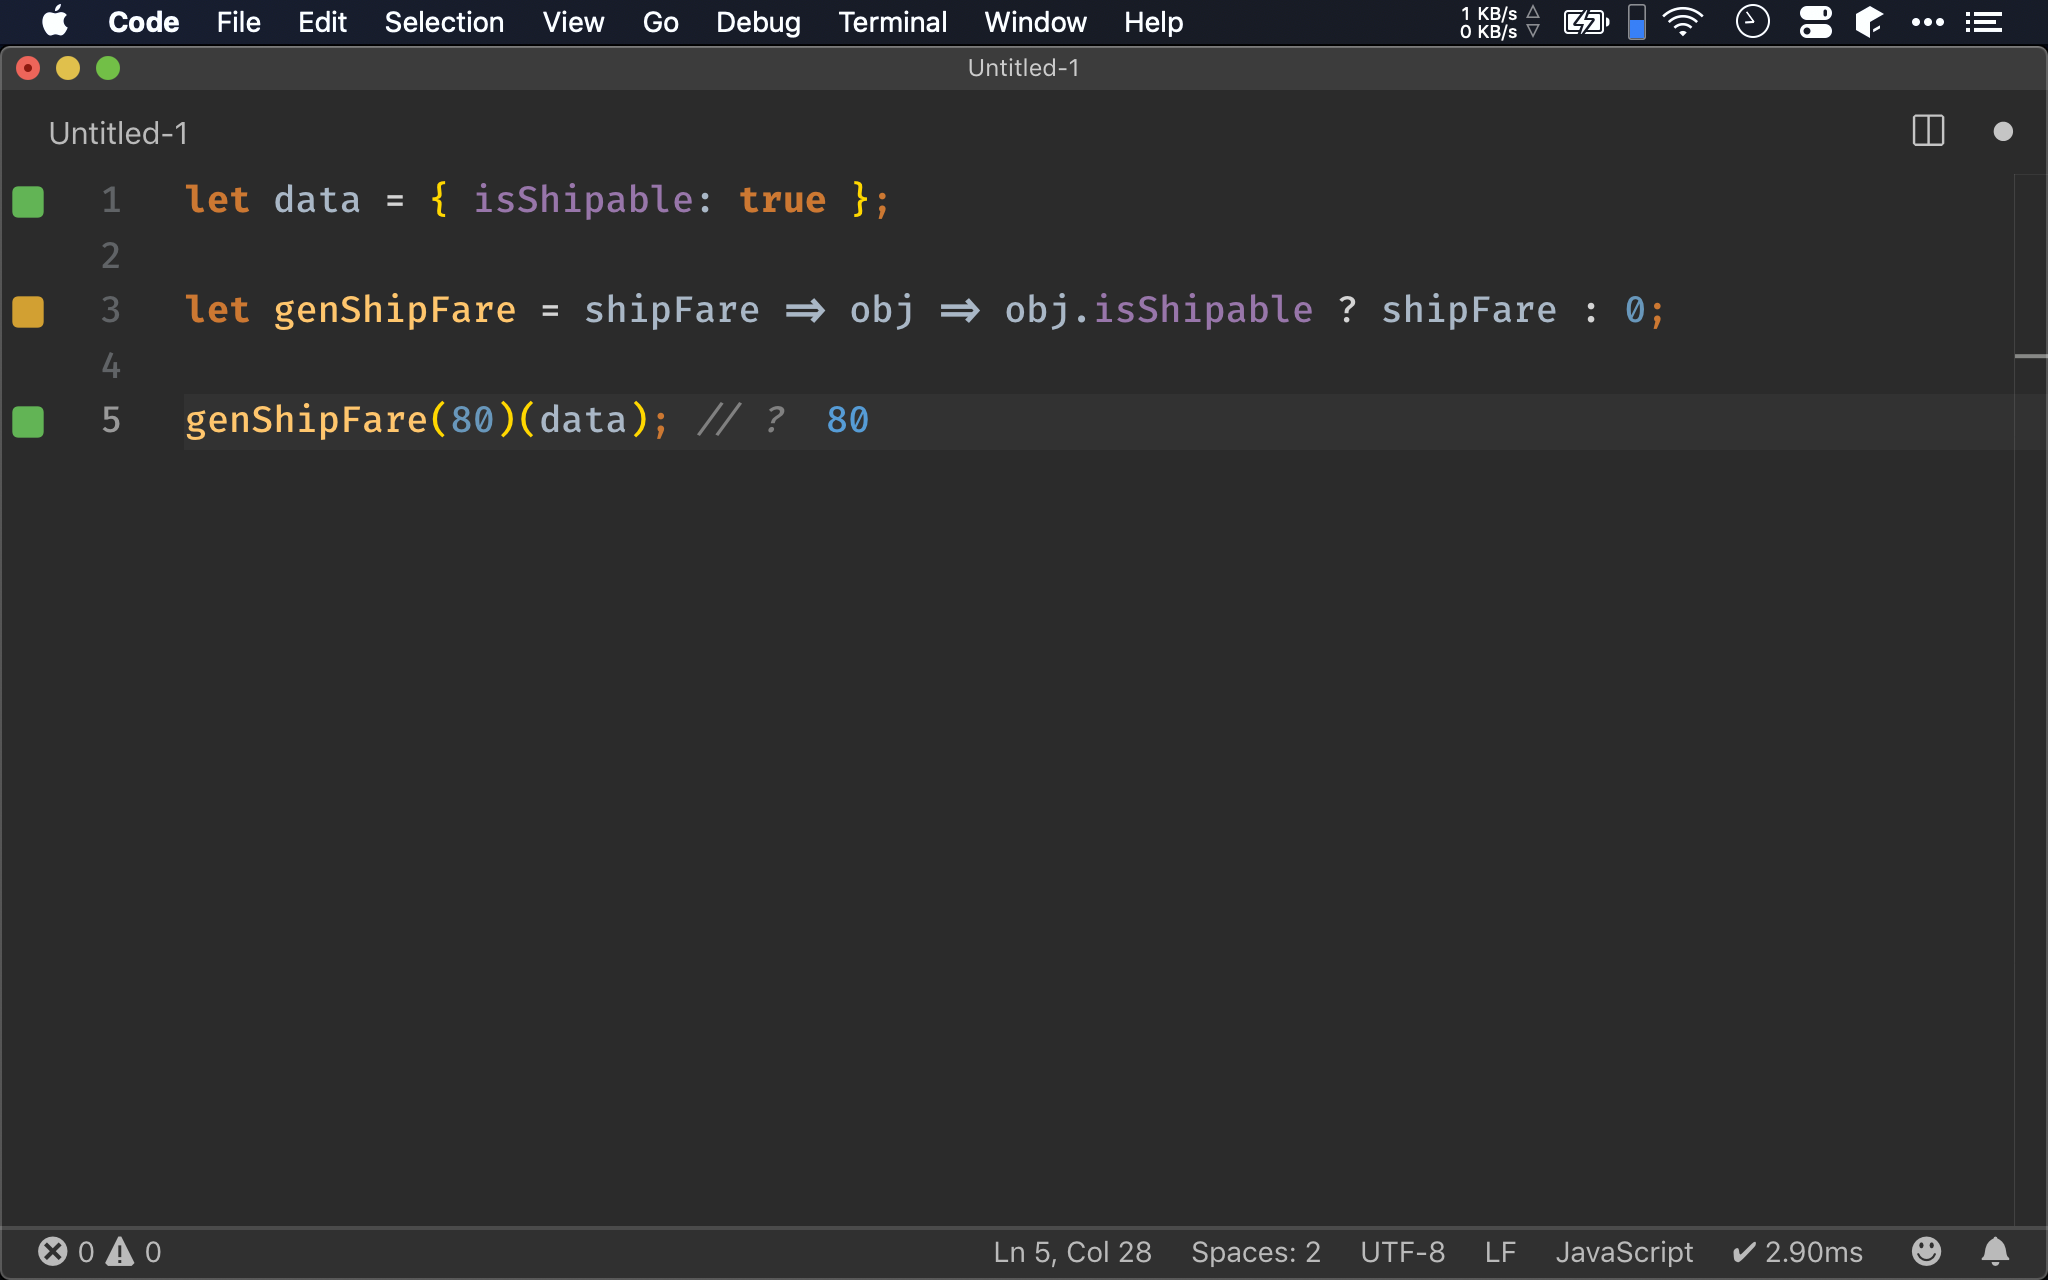Open the Window menu
Screen dimensions: 2048x1280
(x=1035, y=22)
